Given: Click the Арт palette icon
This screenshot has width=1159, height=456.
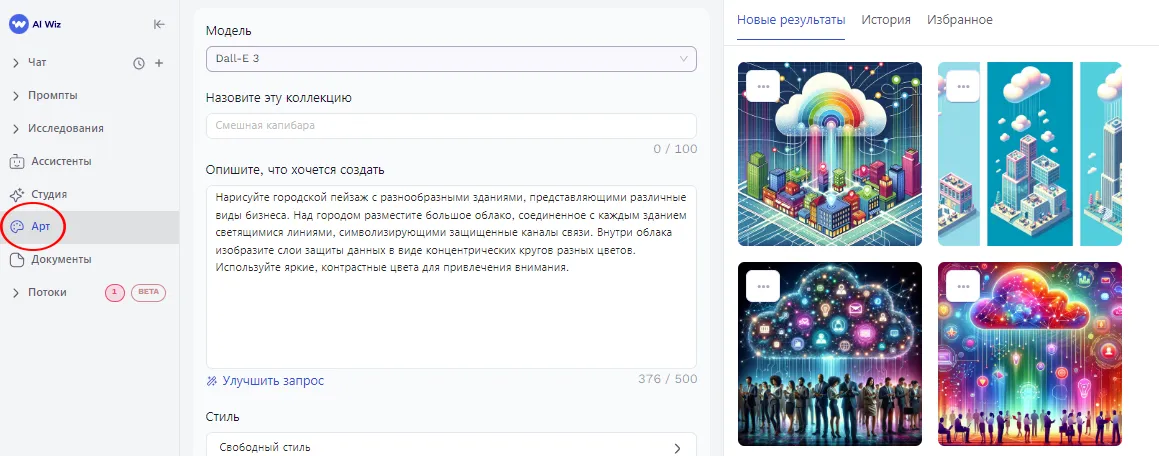Looking at the screenshot, I should [x=17, y=227].
